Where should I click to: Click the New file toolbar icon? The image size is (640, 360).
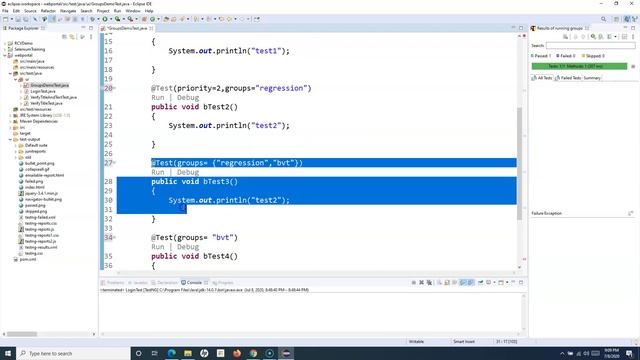pos(6,19)
